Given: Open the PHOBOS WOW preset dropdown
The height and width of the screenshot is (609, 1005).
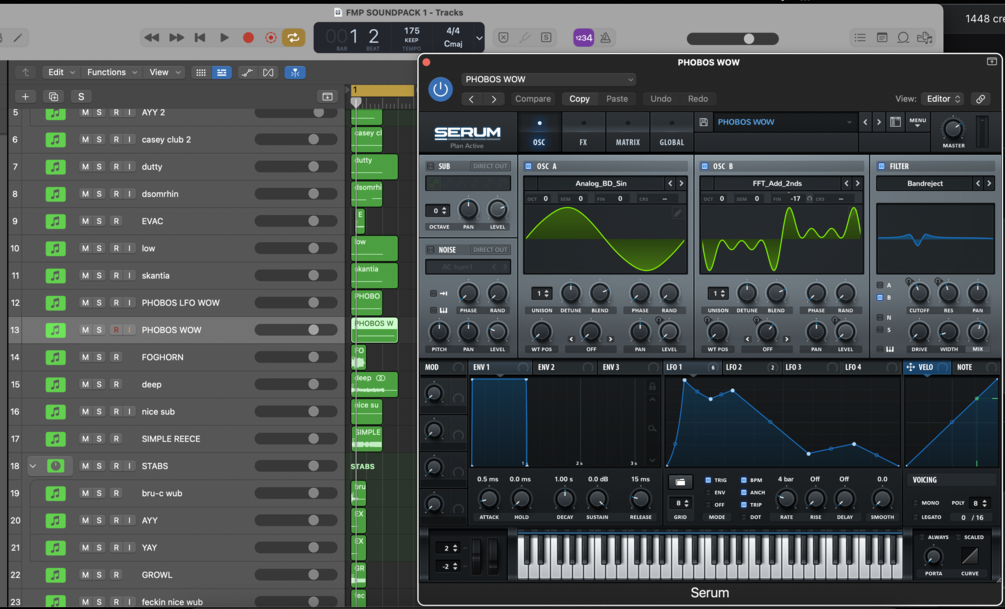Looking at the screenshot, I should pos(549,79).
